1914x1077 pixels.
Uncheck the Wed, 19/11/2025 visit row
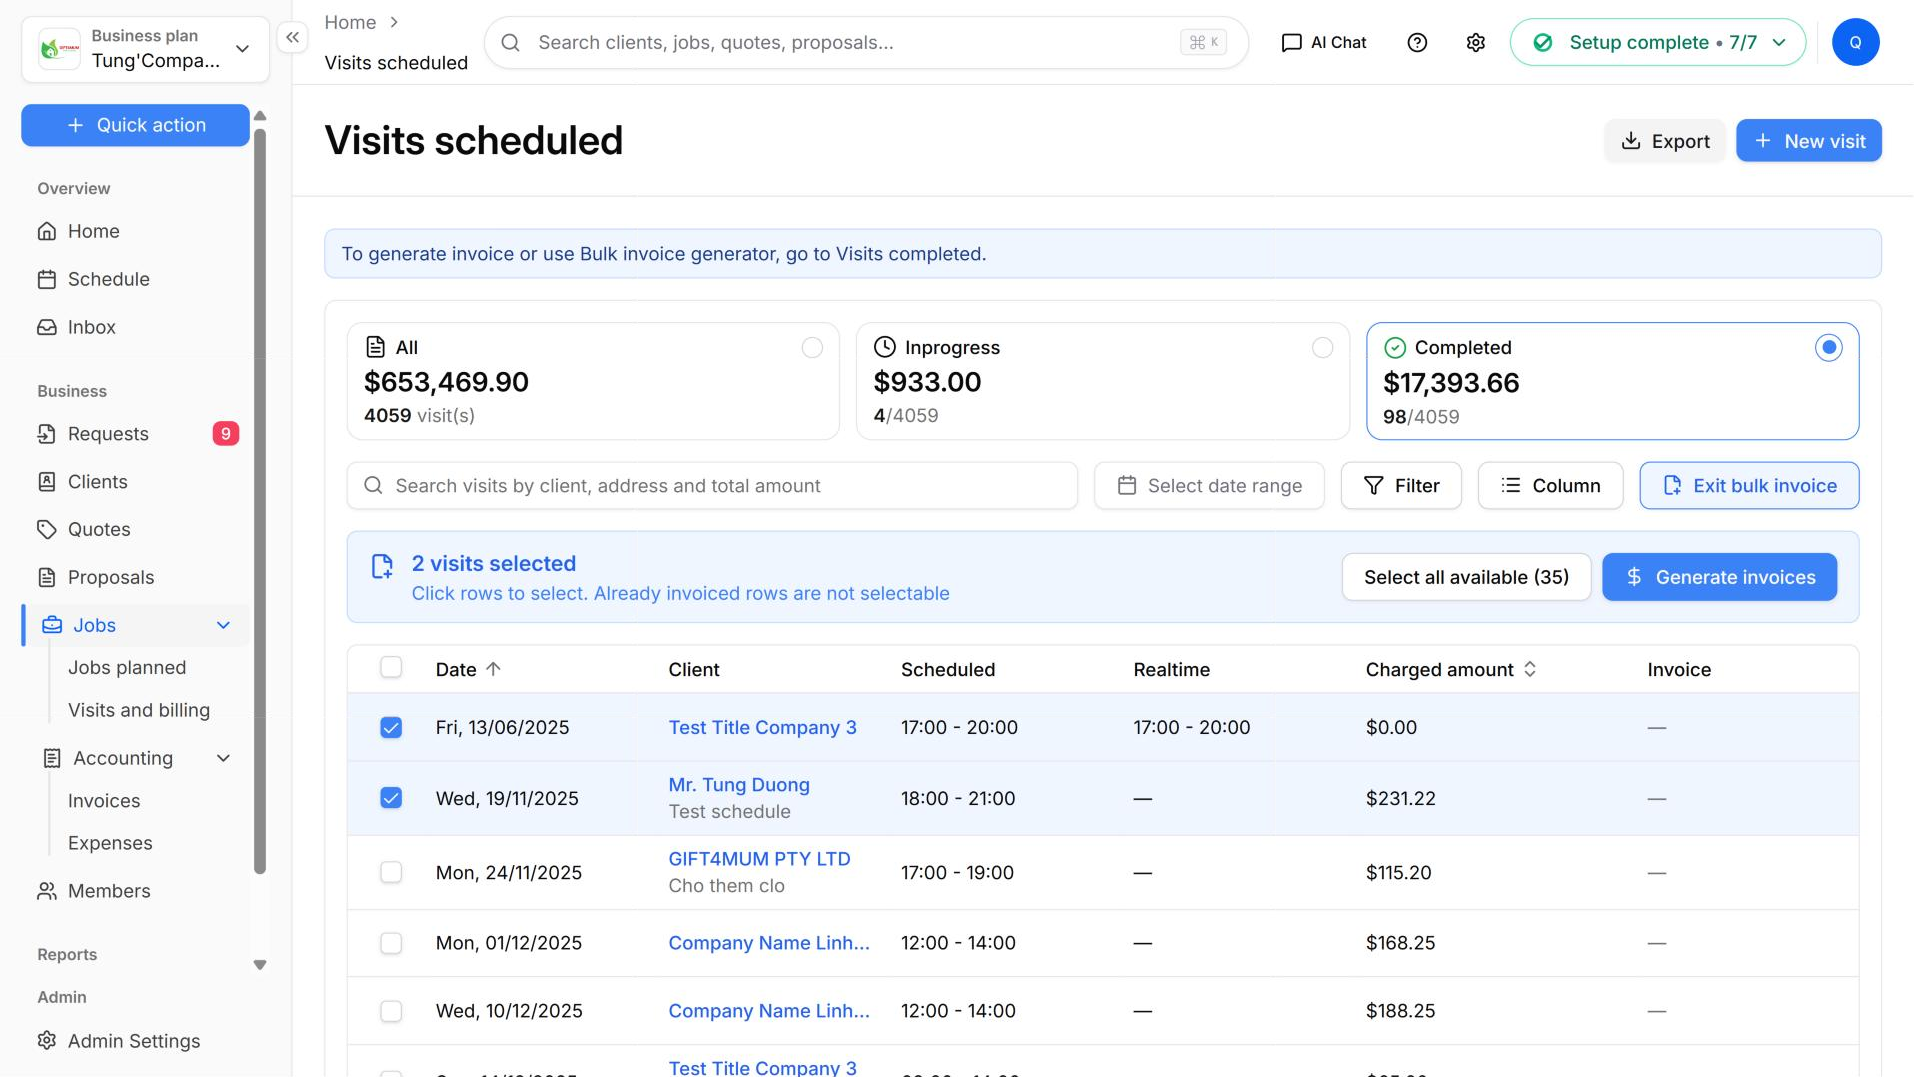pyautogui.click(x=391, y=798)
